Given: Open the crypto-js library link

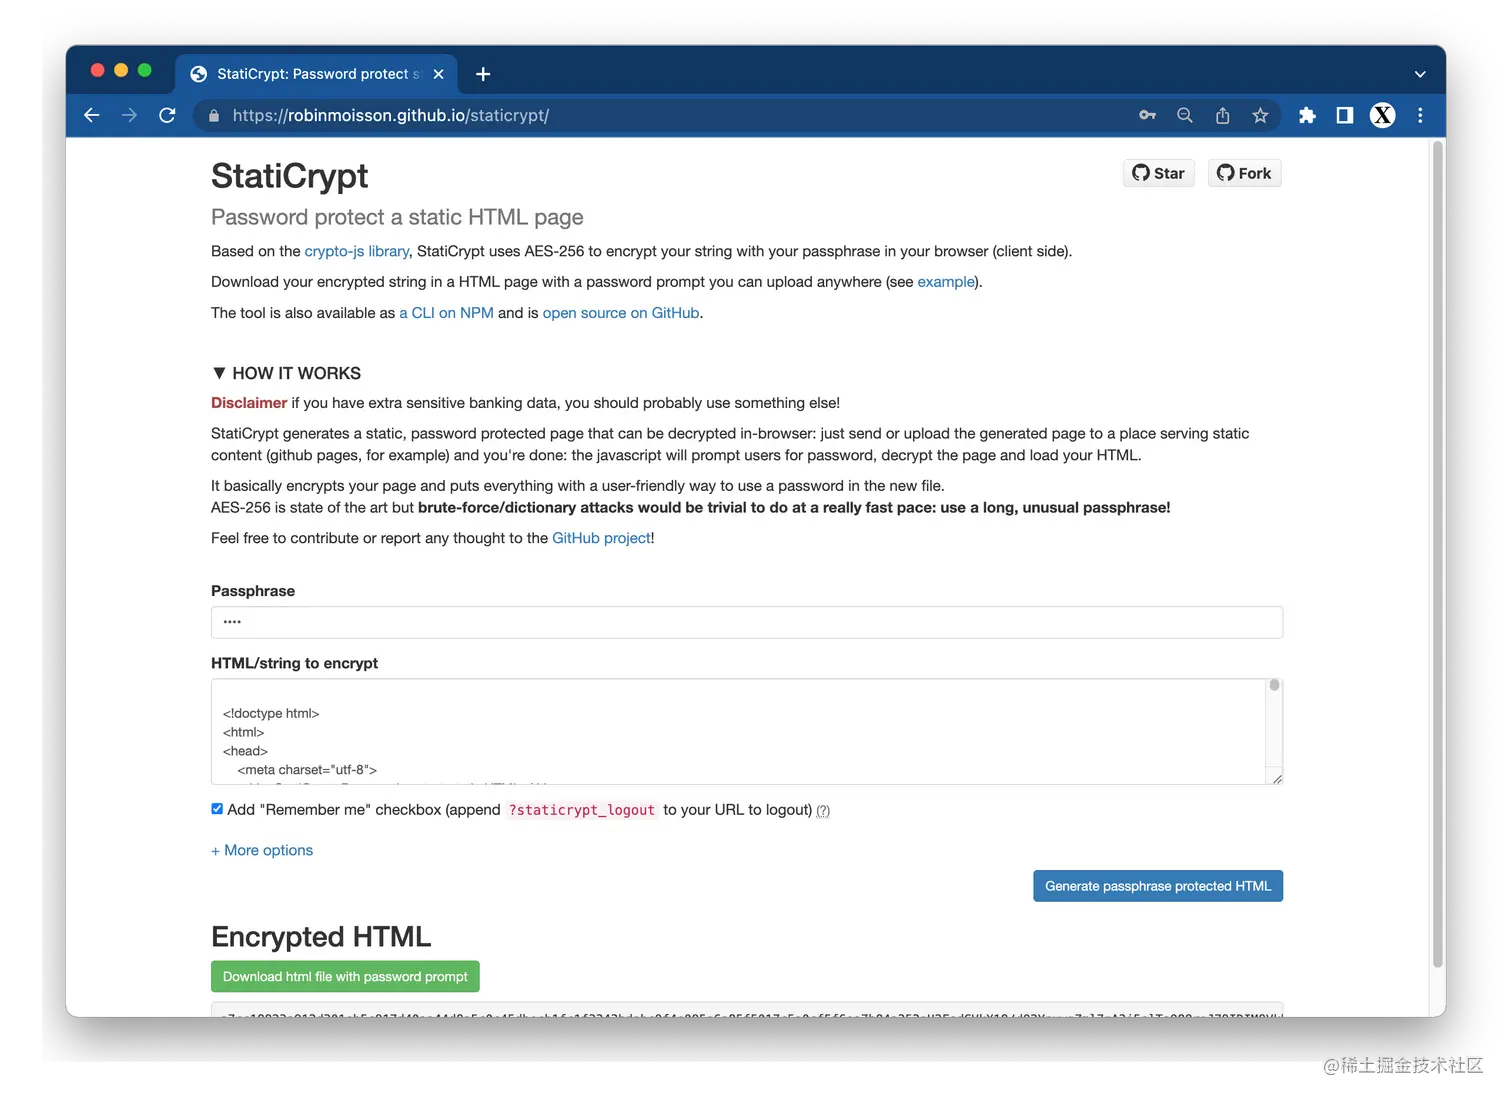Looking at the screenshot, I should tap(356, 251).
